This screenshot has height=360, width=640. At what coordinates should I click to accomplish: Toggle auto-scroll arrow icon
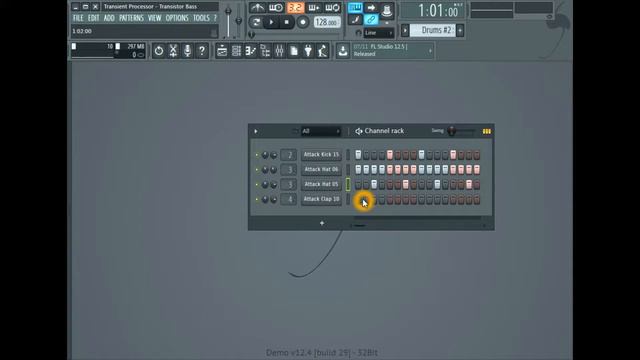pyautogui.click(x=371, y=7)
